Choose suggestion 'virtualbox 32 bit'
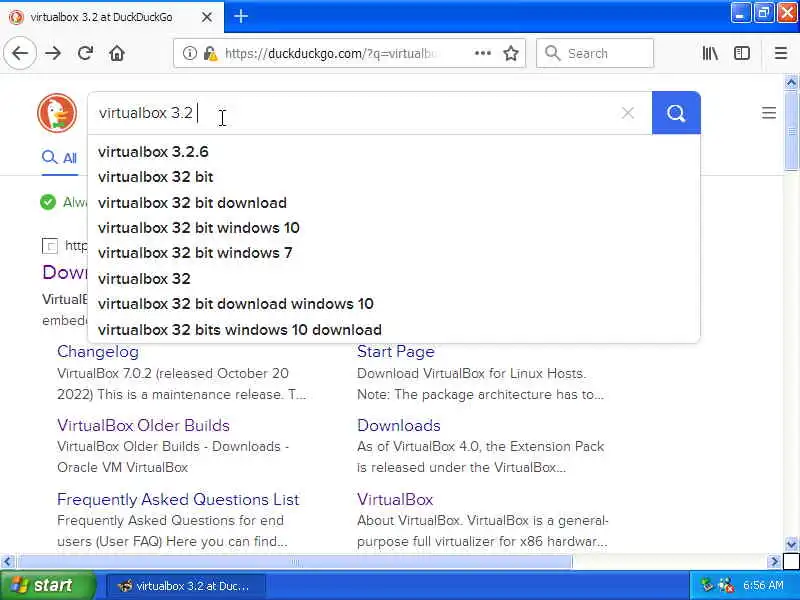800x600 pixels. click(x=393, y=177)
